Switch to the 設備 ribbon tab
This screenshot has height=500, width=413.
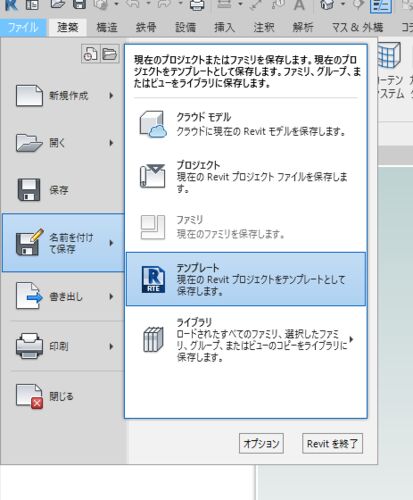[x=186, y=27]
